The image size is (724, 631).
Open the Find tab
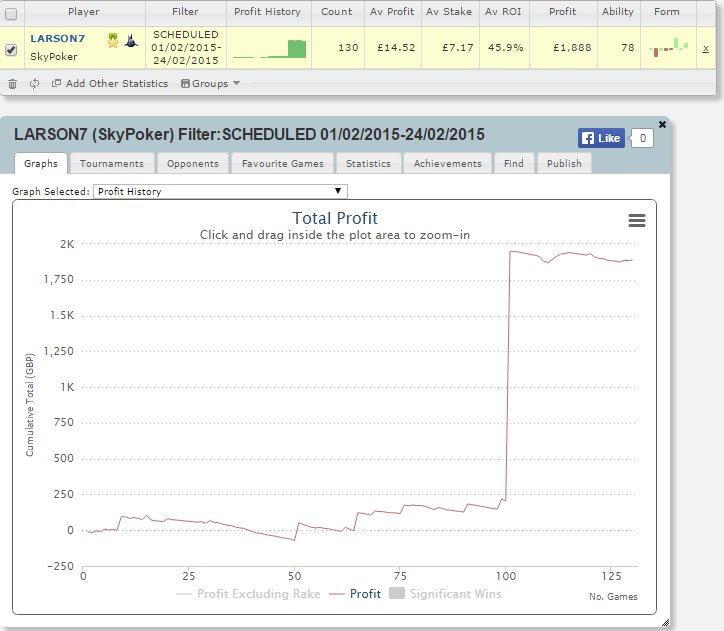[x=513, y=163]
